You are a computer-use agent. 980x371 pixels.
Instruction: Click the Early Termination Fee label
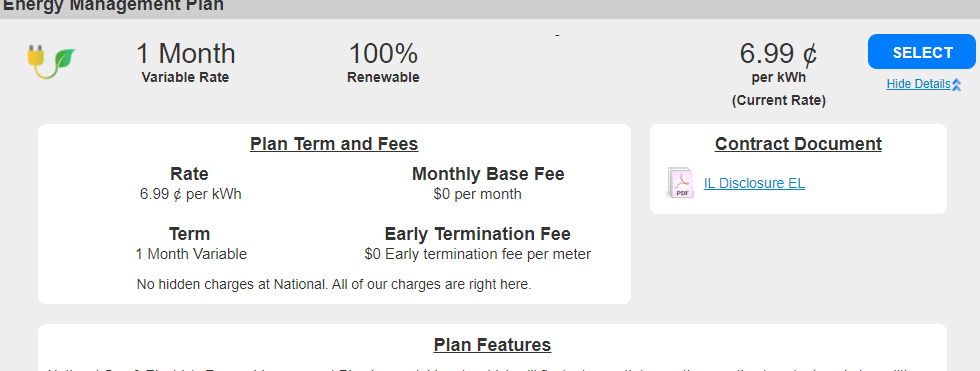[478, 234]
